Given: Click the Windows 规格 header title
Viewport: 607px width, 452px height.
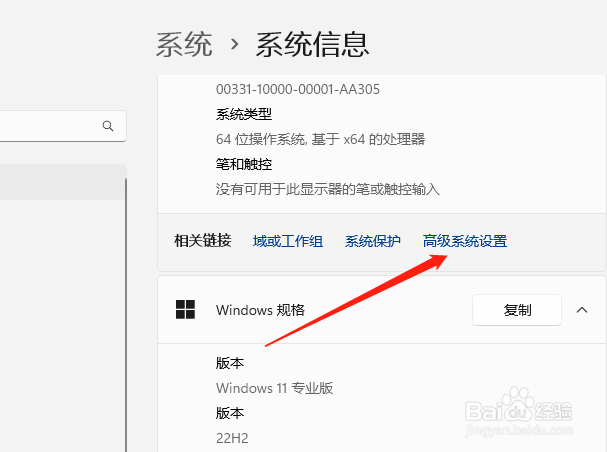Looking at the screenshot, I should point(261,310).
